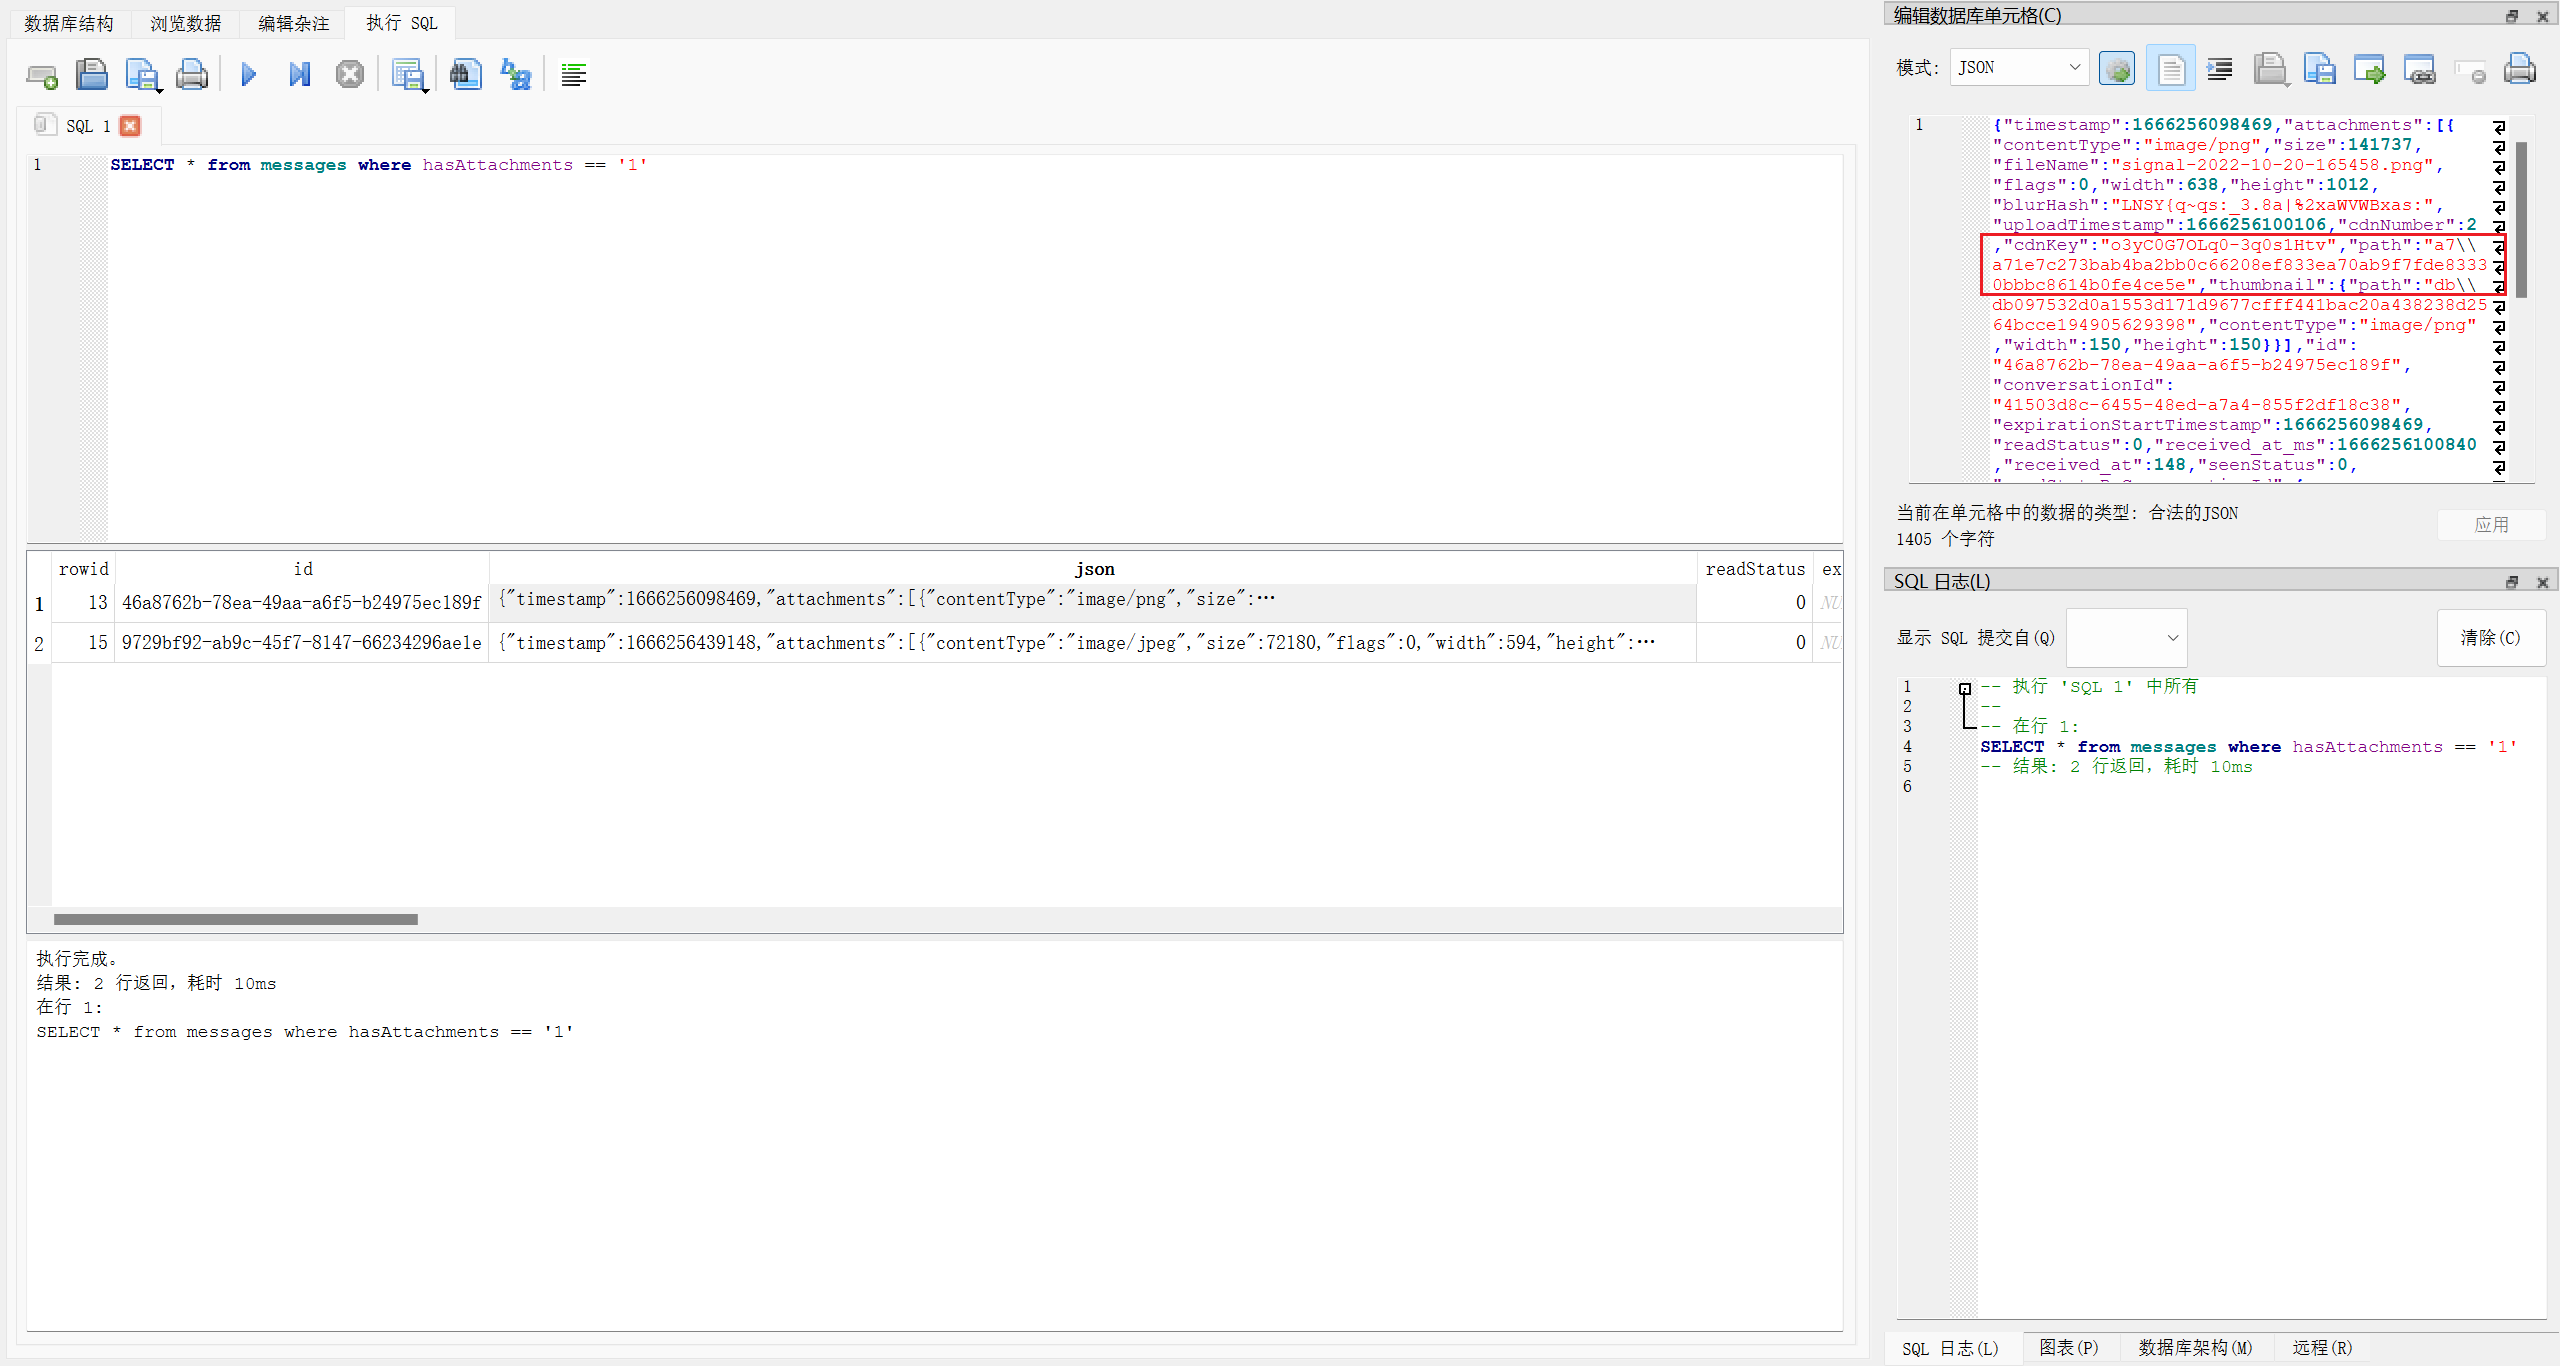Click the id column header
This screenshot has width=2560, height=1366.
click(303, 569)
